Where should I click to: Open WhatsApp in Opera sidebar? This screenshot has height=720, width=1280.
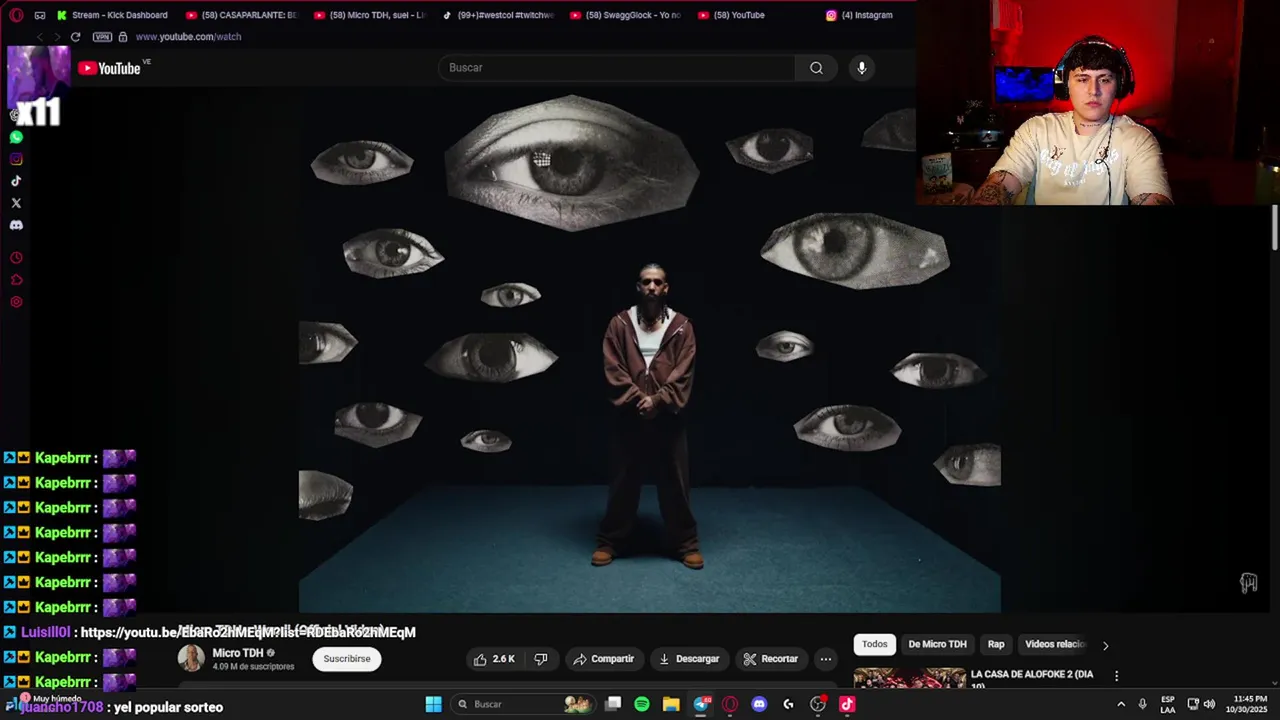pos(16,137)
